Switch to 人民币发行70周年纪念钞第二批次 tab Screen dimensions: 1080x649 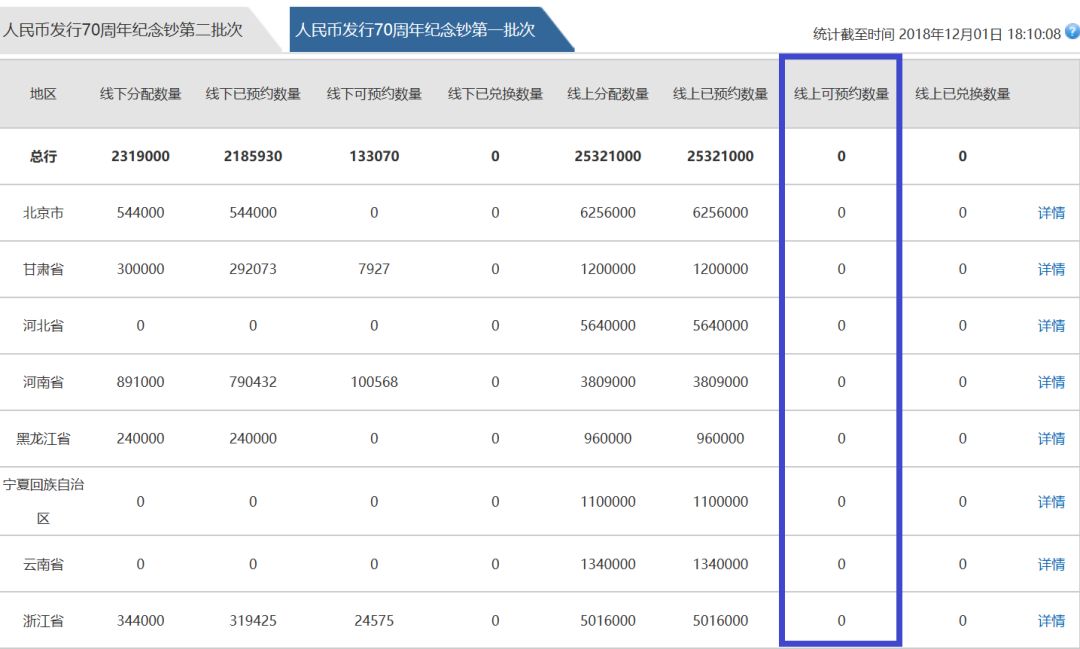pos(123,30)
